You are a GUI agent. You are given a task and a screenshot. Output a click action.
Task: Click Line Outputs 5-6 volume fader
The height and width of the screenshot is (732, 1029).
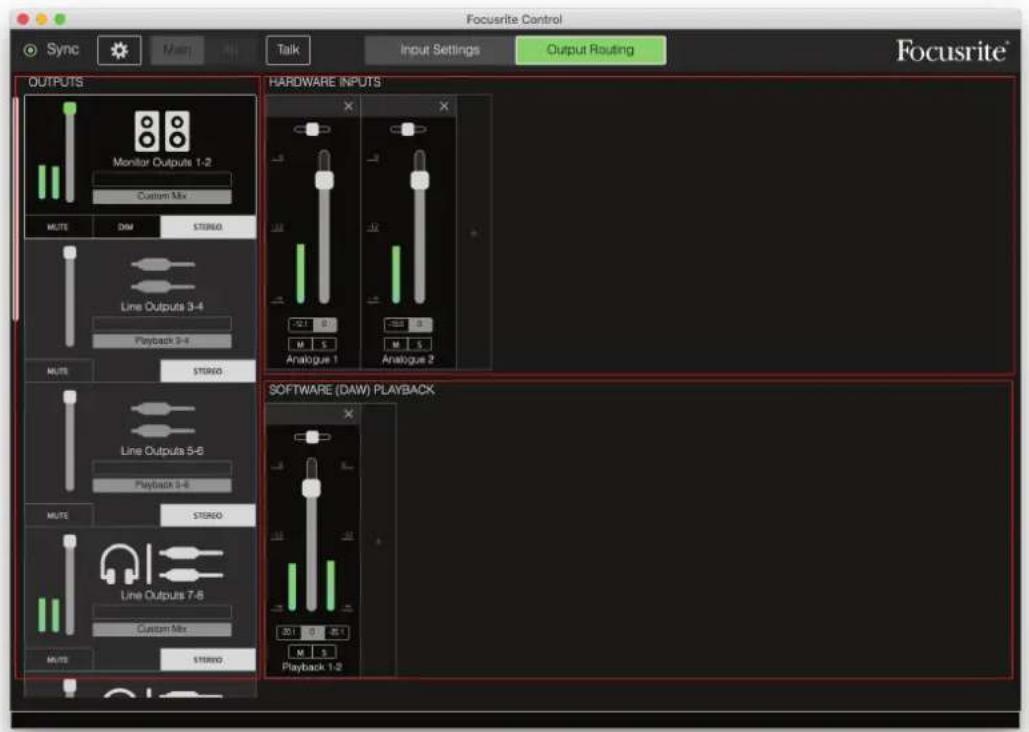[70, 397]
